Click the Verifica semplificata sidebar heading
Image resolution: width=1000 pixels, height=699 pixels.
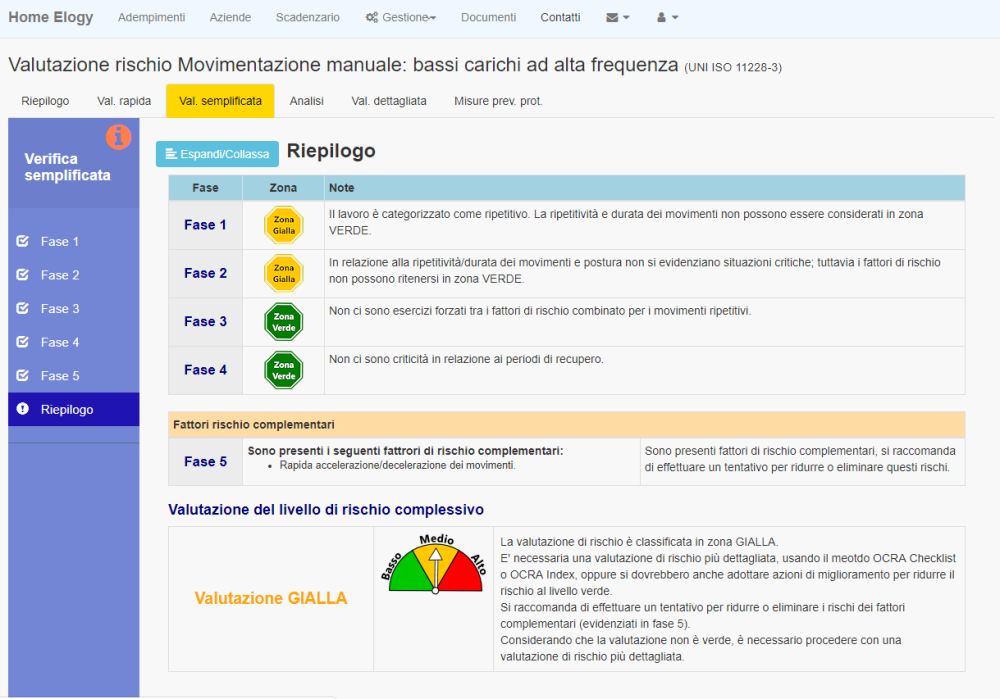pos(68,167)
